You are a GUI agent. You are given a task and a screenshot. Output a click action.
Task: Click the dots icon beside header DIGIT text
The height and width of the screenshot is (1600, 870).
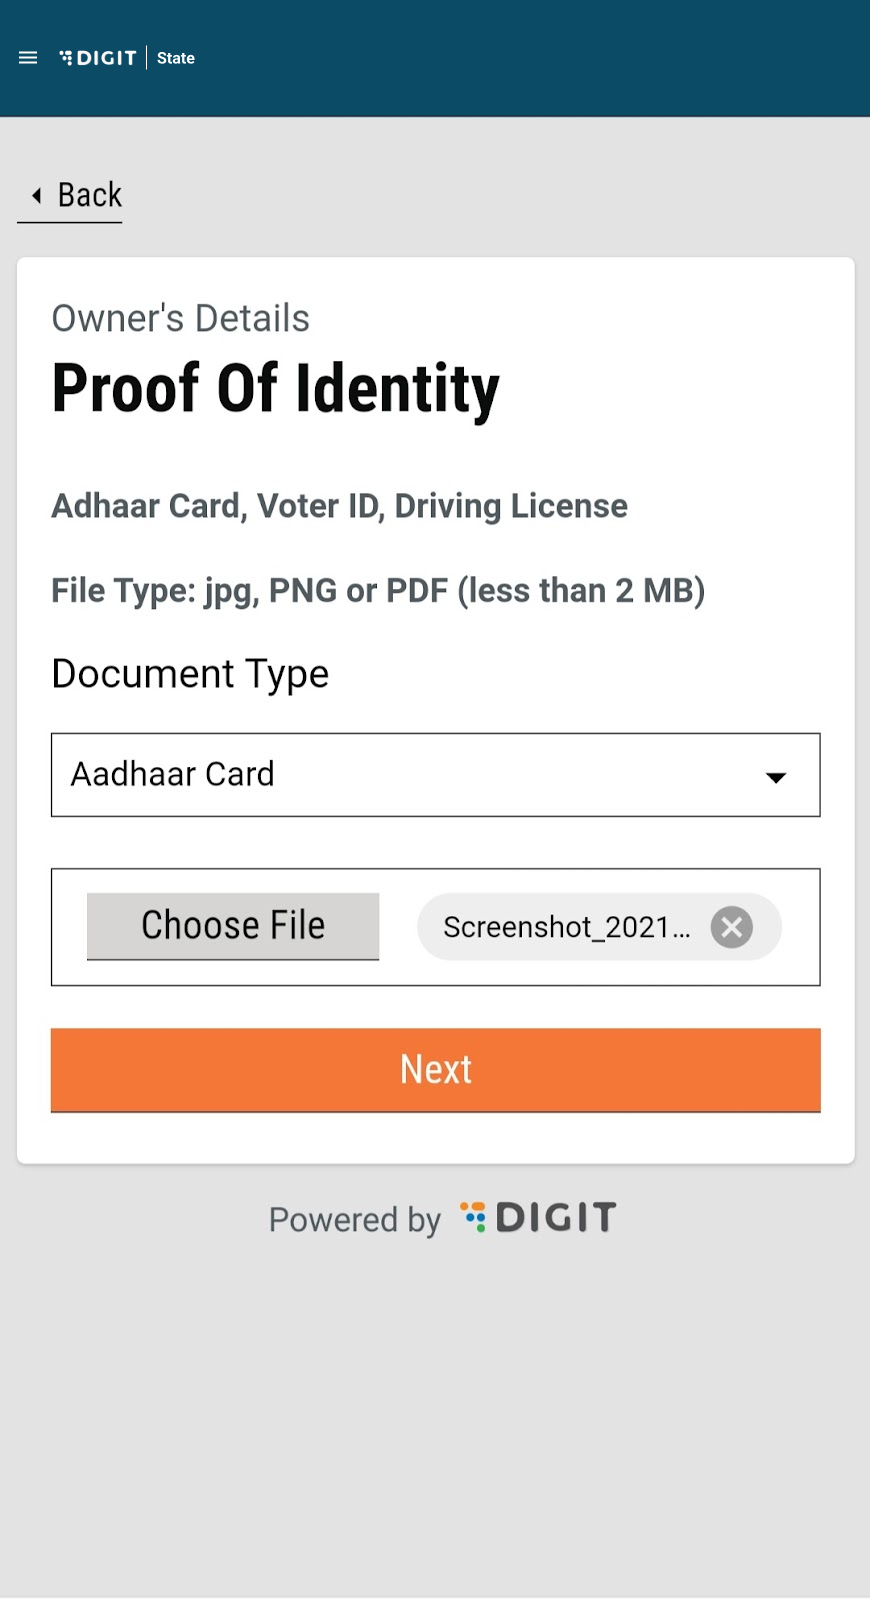[x=66, y=58]
